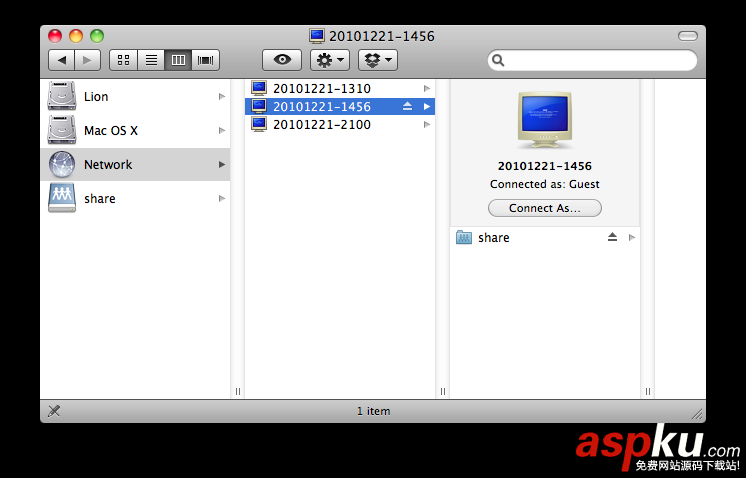Screen dimensions: 746x478
Task: Click the crossed-out pencil status icon
Action: click(x=54, y=411)
